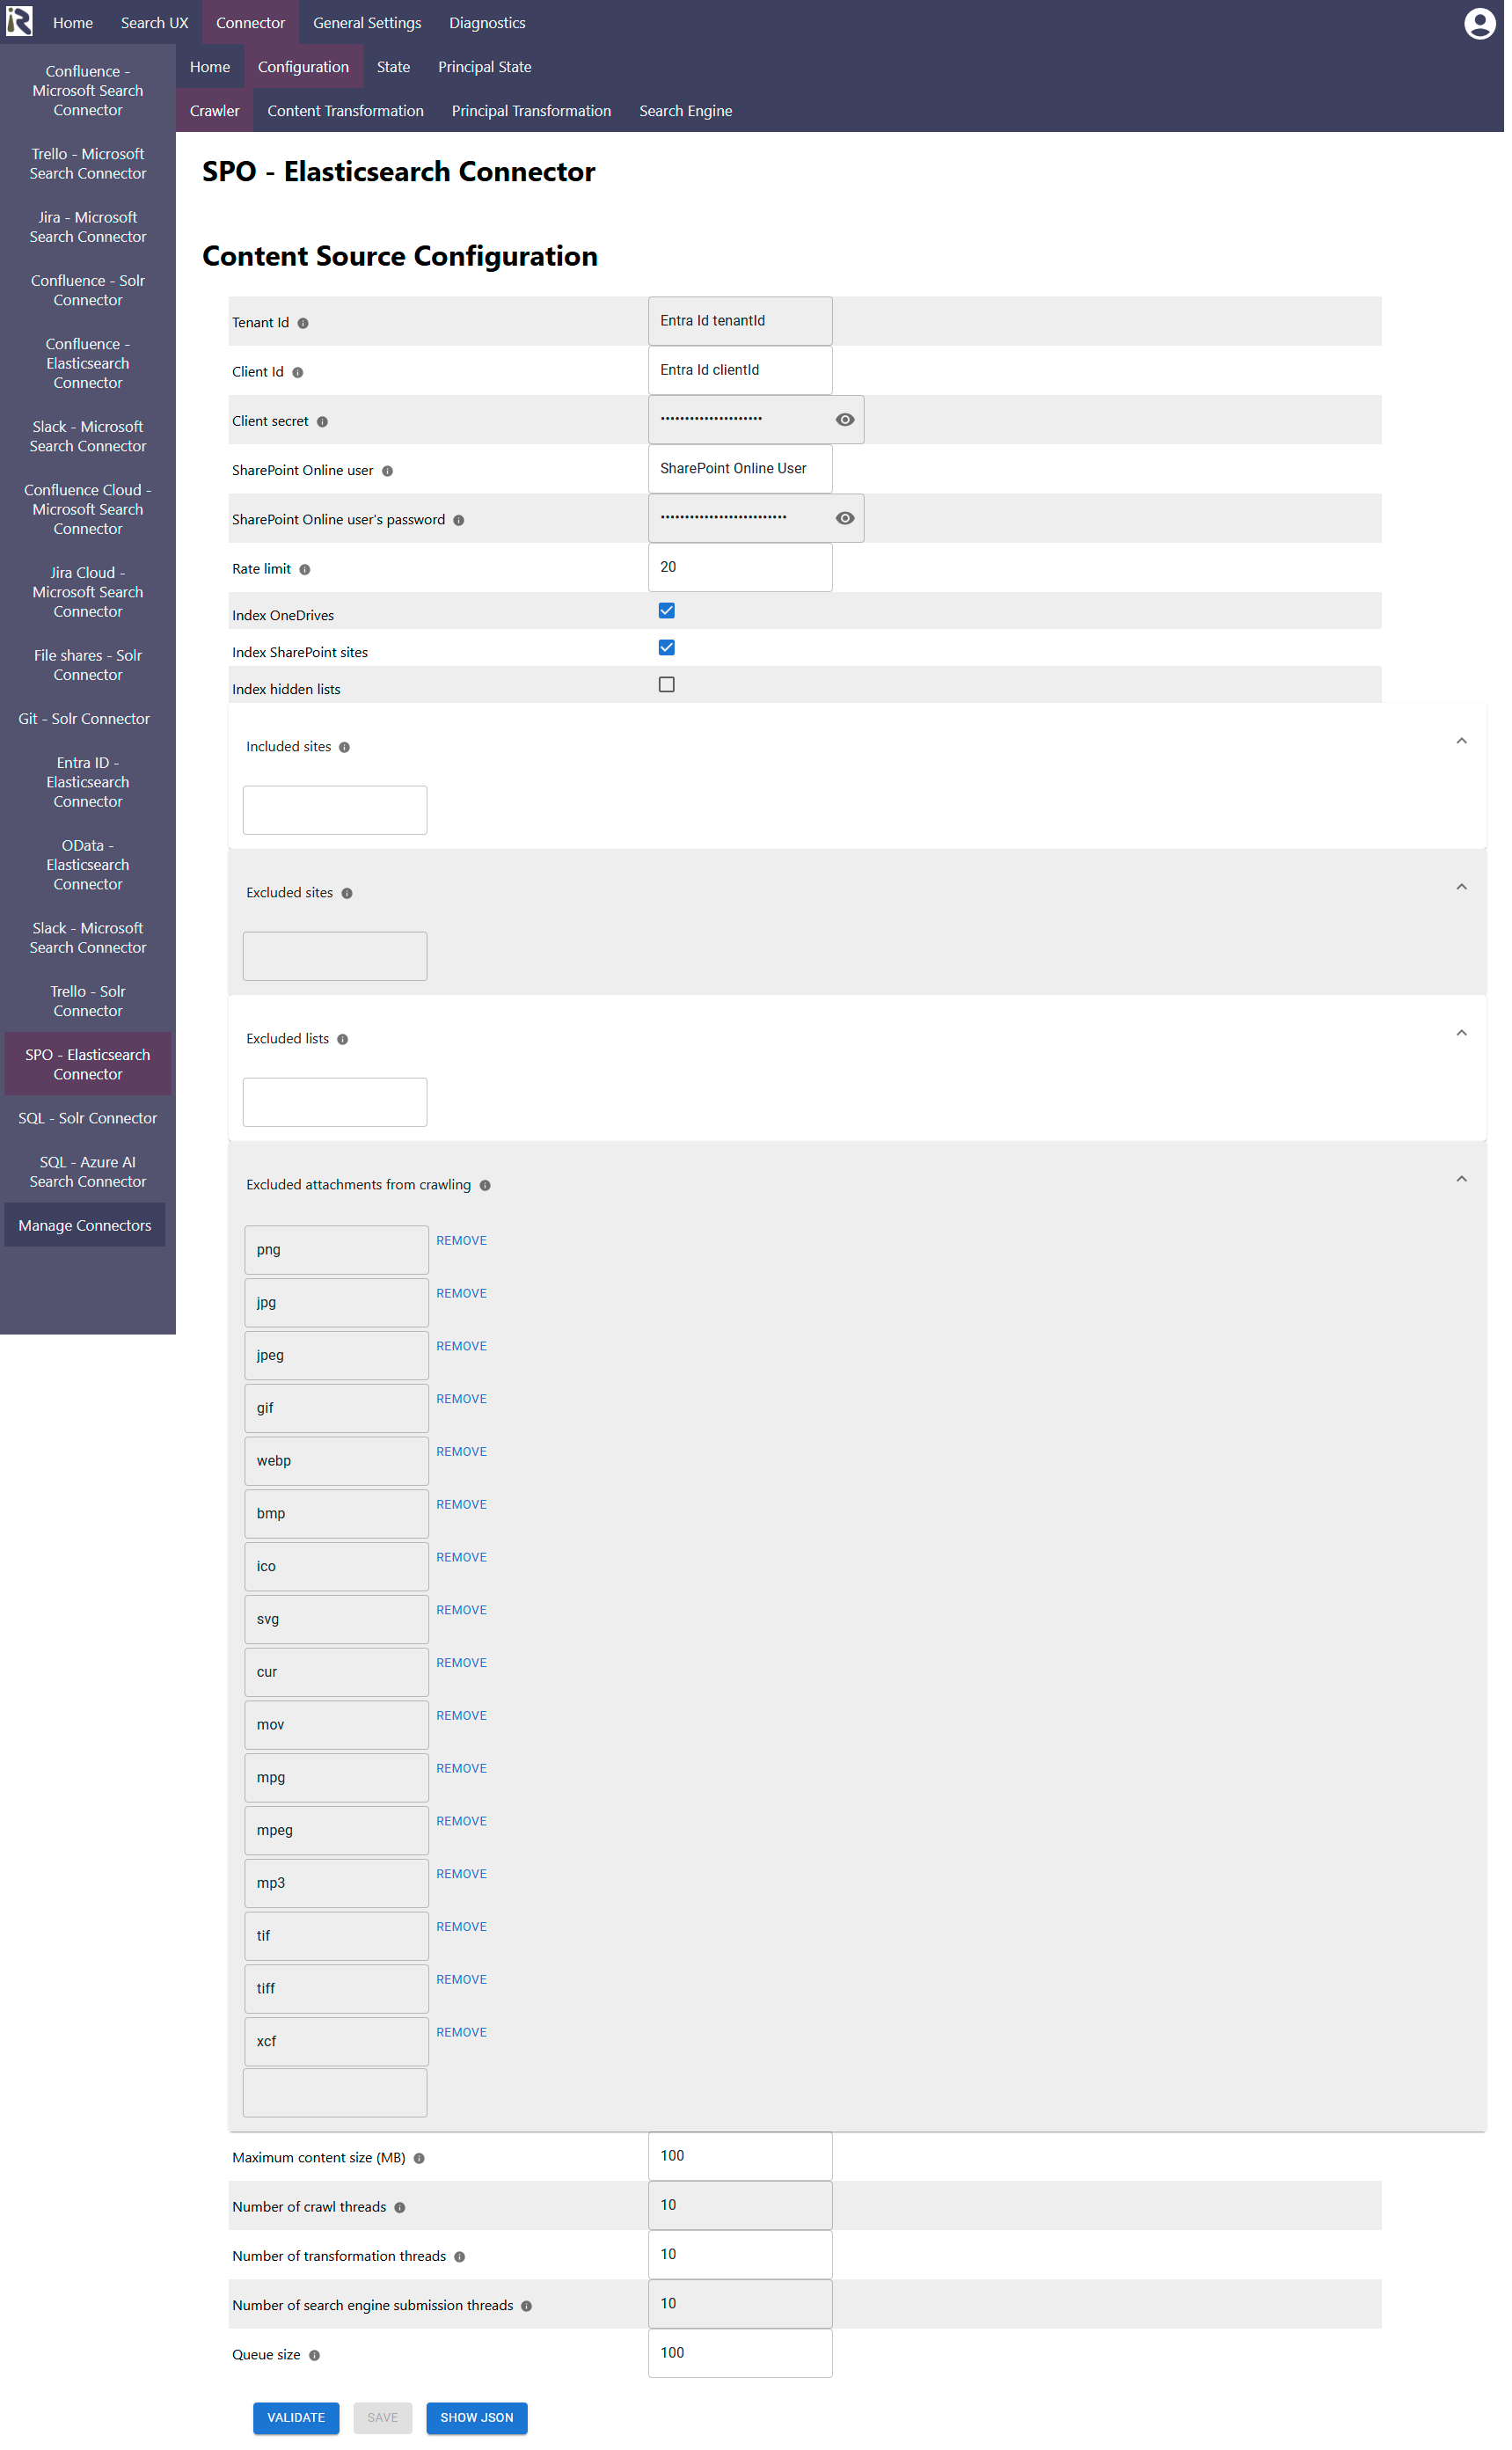Focus the Tenant Id input field

tap(740, 321)
